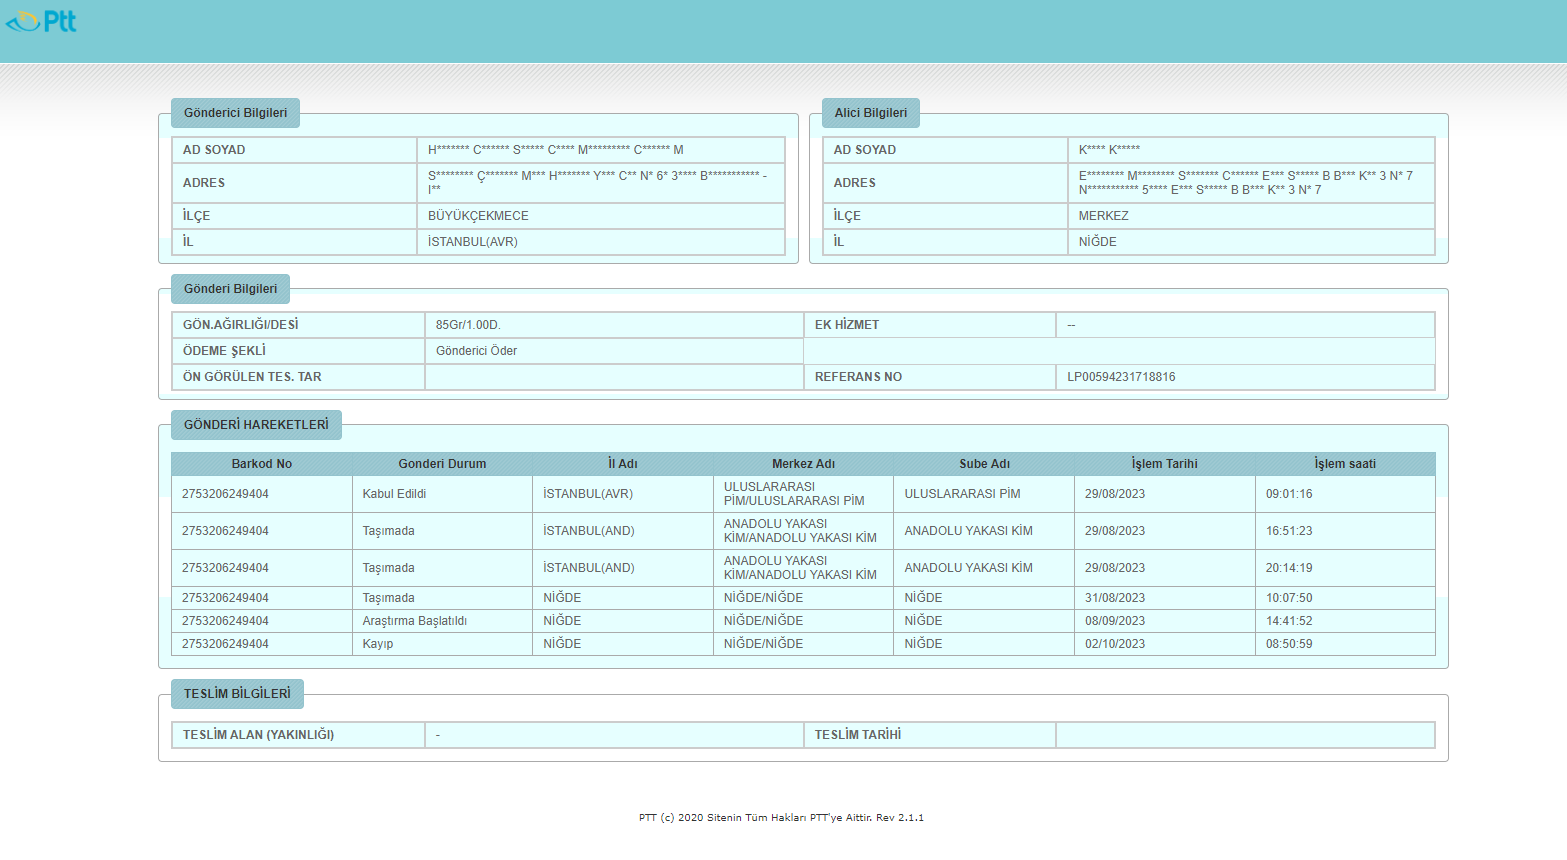Select the TESLİM BİLGİLERİ section title

click(x=237, y=694)
